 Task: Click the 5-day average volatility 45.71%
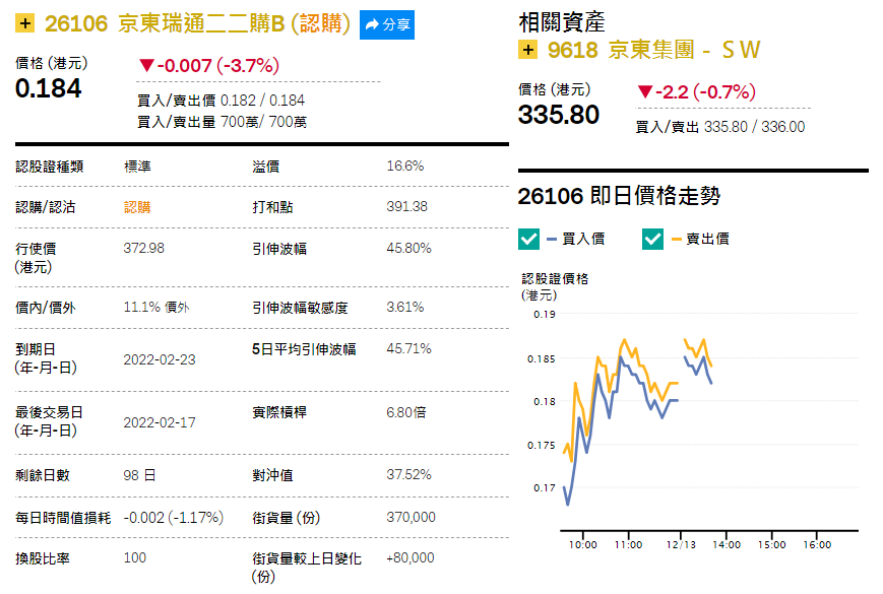pyautogui.click(x=409, y=349)
